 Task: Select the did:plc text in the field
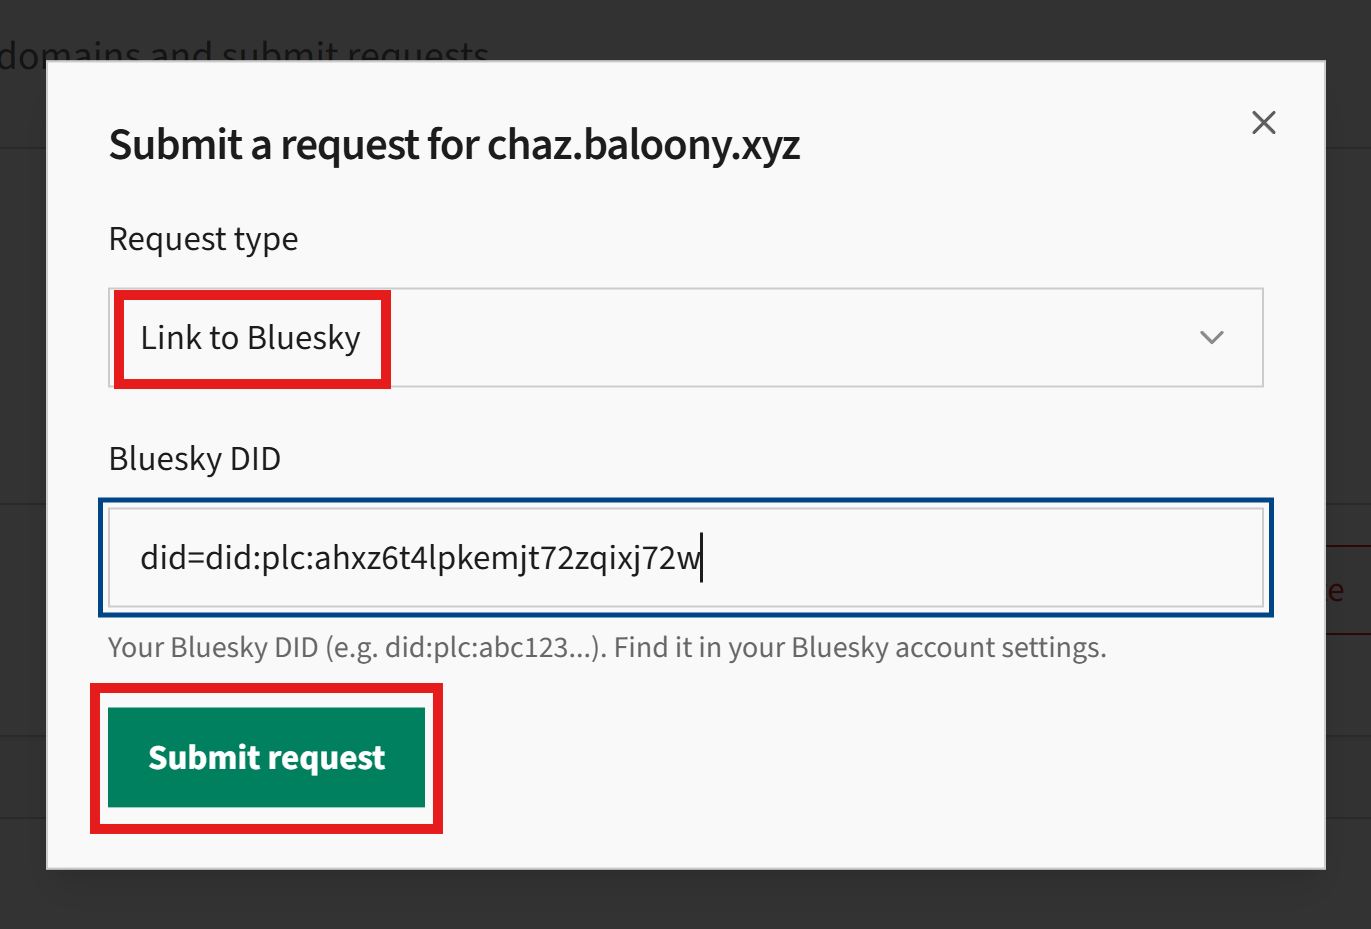coord(420,558)
